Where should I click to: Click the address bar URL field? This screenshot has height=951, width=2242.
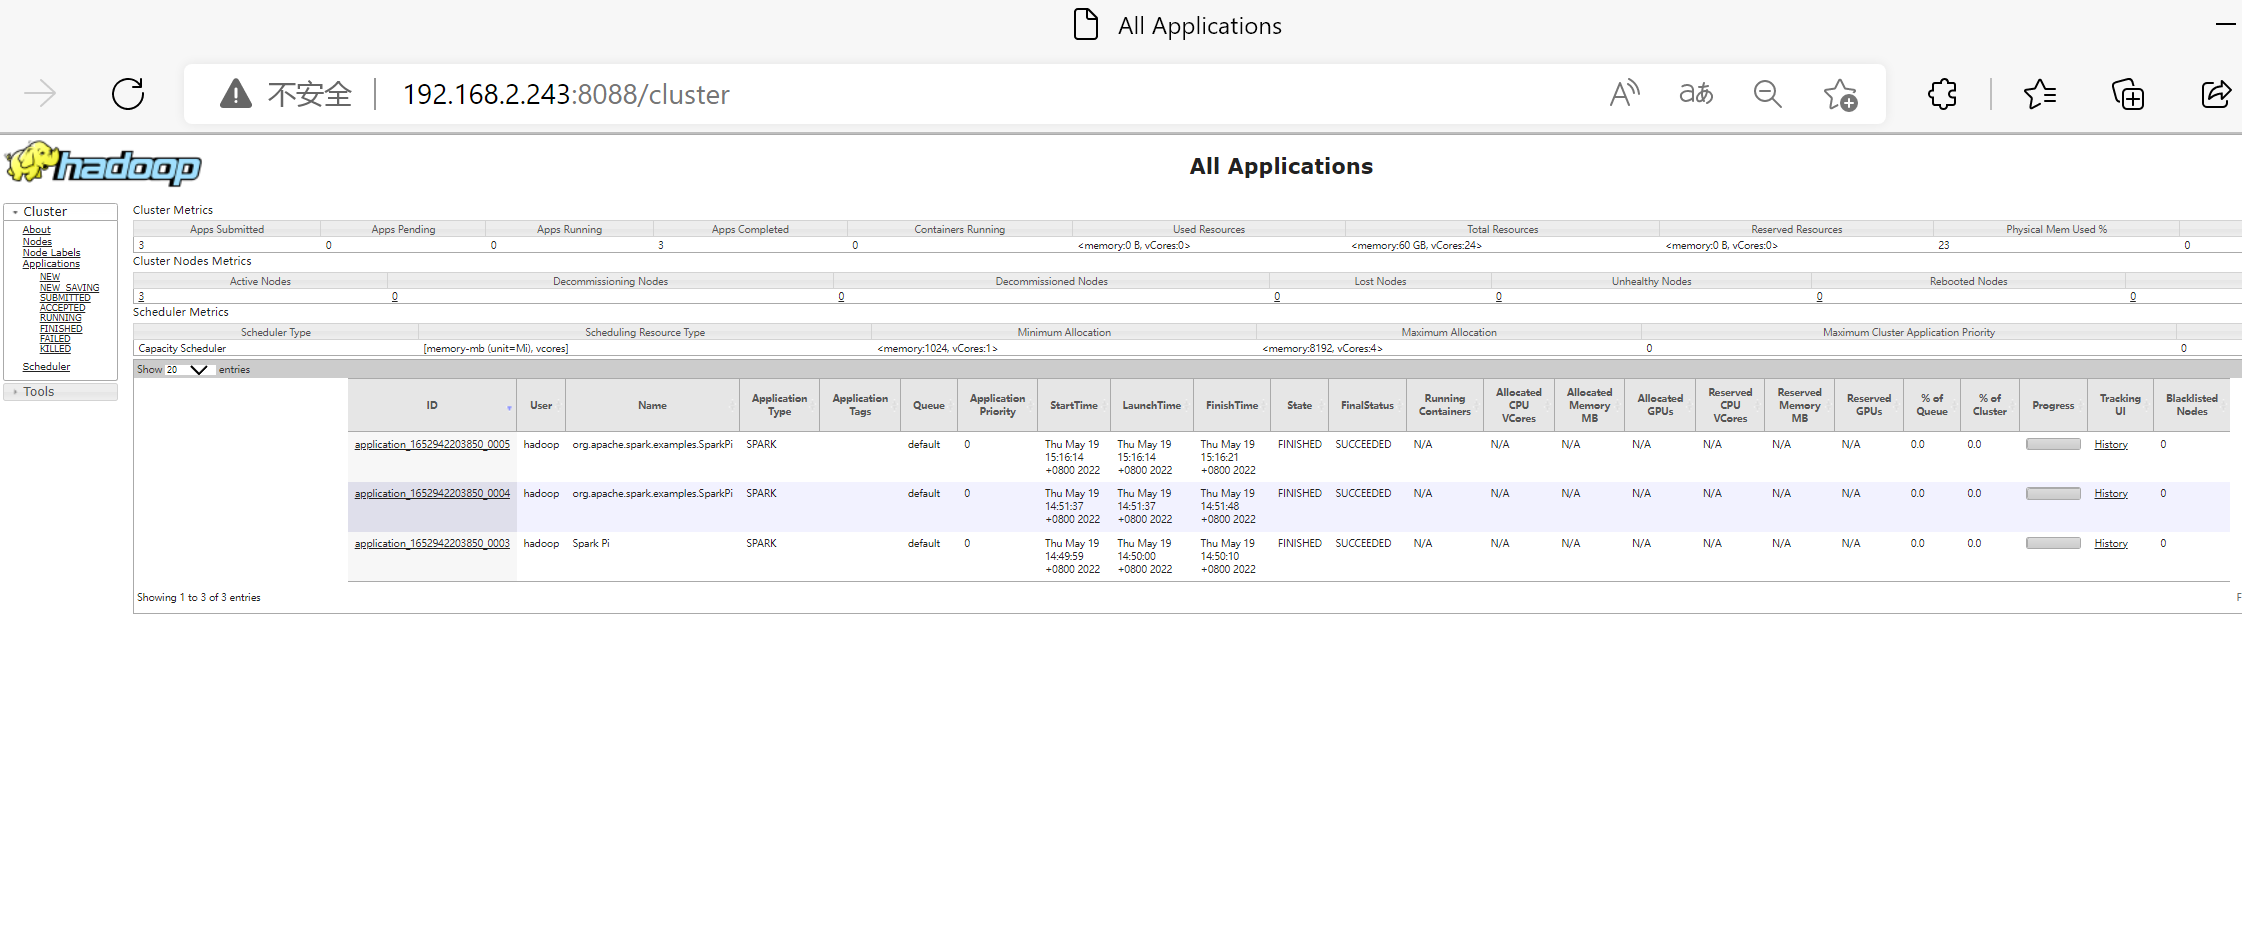pos(566,94)
